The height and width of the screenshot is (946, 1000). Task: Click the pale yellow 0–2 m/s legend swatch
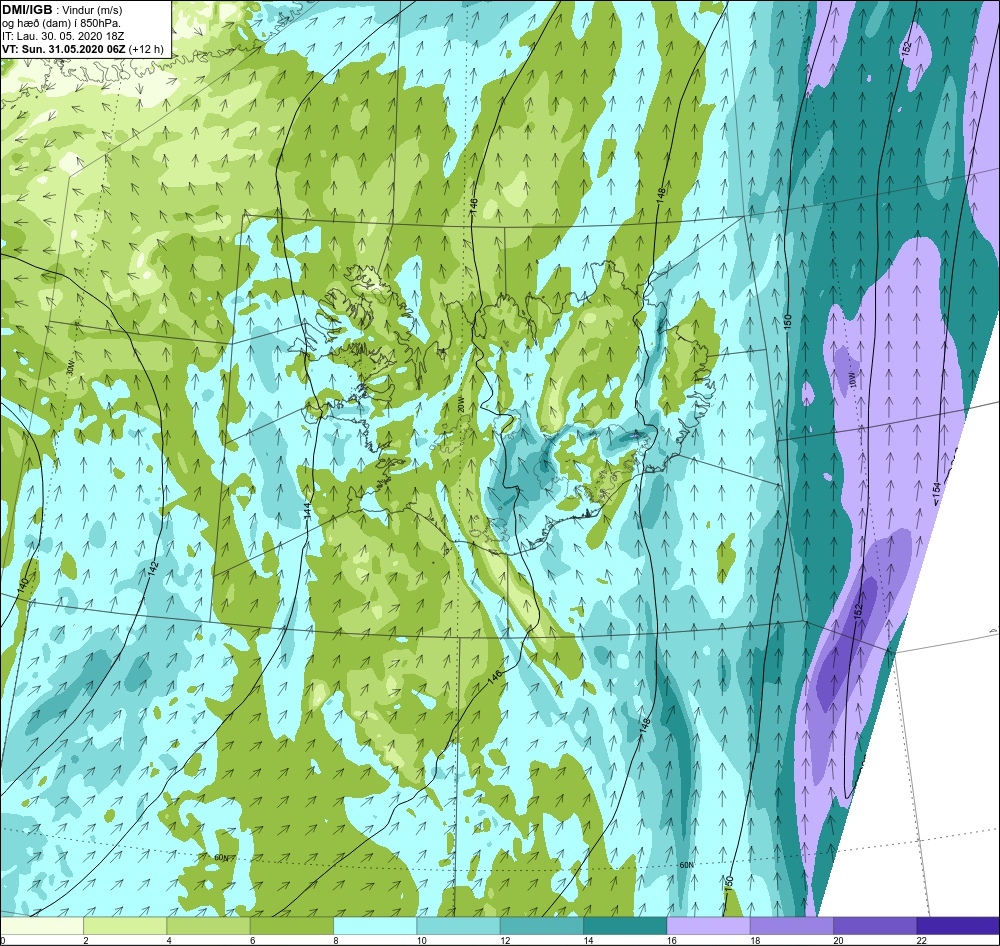(x=41, y=925)
